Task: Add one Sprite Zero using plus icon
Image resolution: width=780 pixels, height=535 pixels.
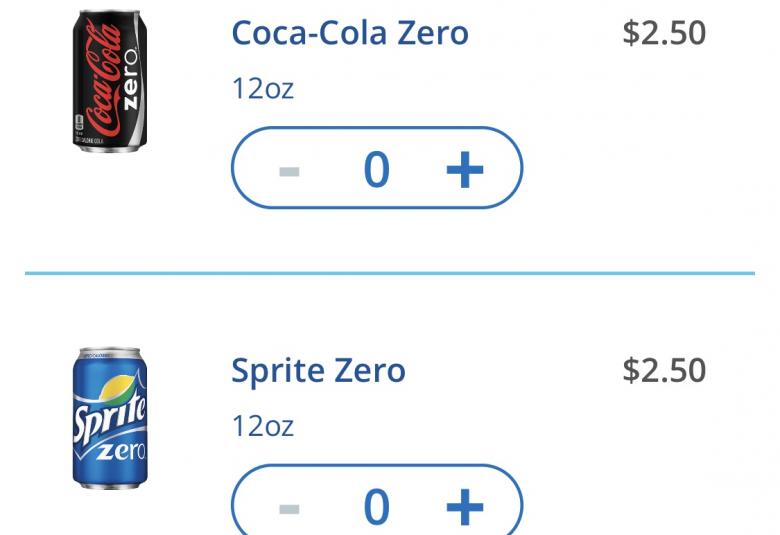Action: pos(465,507)
